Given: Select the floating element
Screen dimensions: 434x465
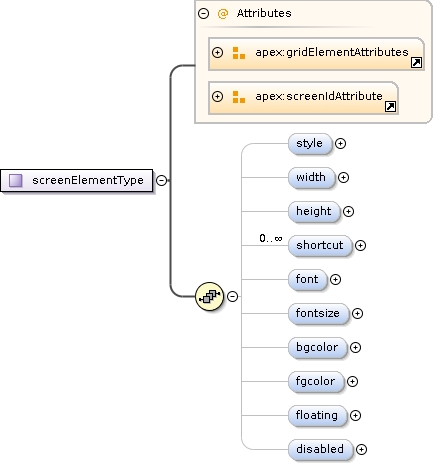Looking at the screenshot, I should click(x=317, y=415).
